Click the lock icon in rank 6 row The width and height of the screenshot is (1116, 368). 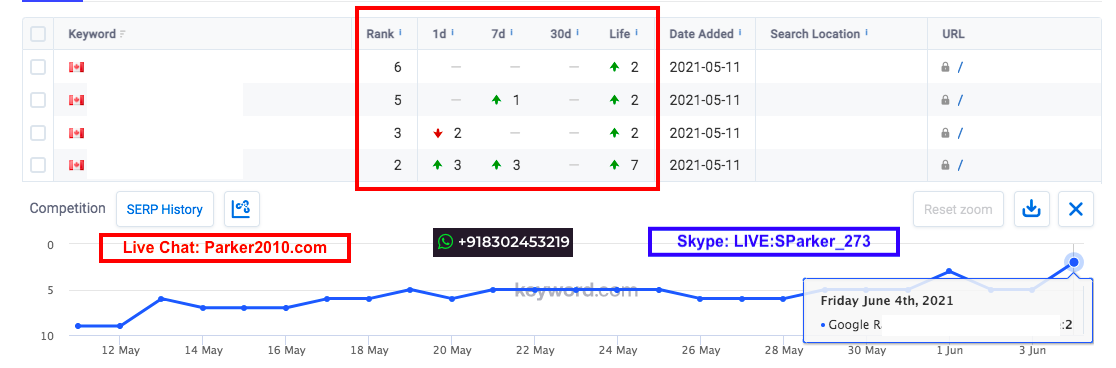[945, 68]
